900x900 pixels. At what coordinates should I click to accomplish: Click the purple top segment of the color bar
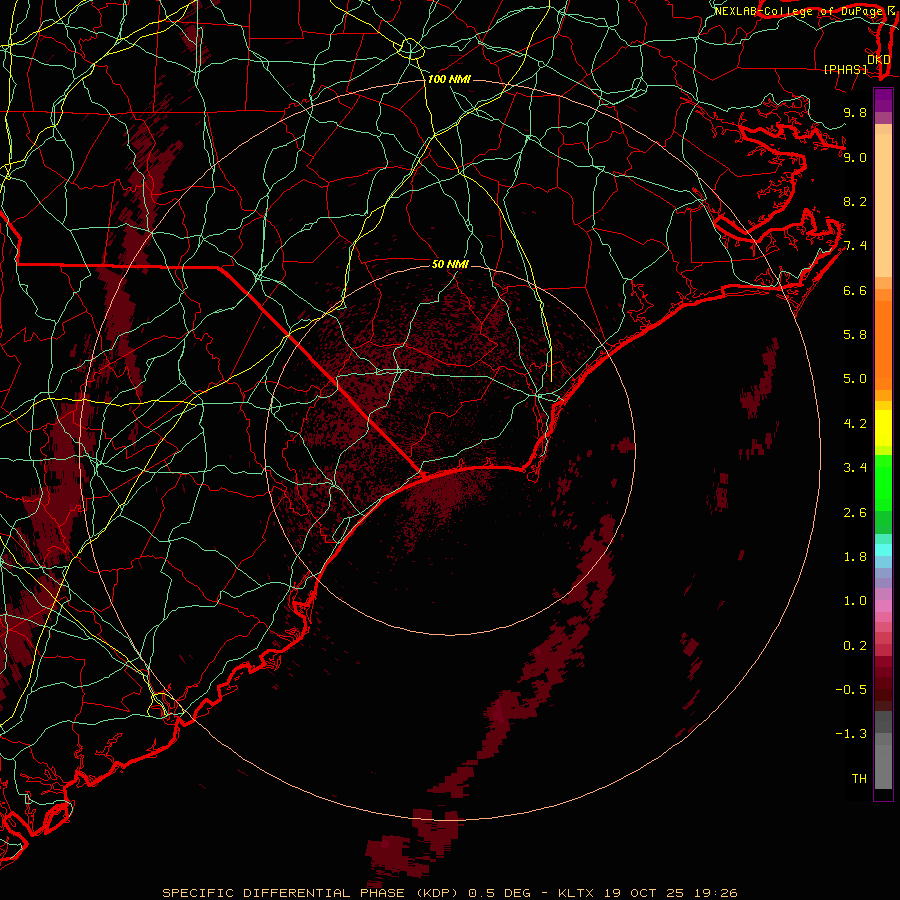883,100
